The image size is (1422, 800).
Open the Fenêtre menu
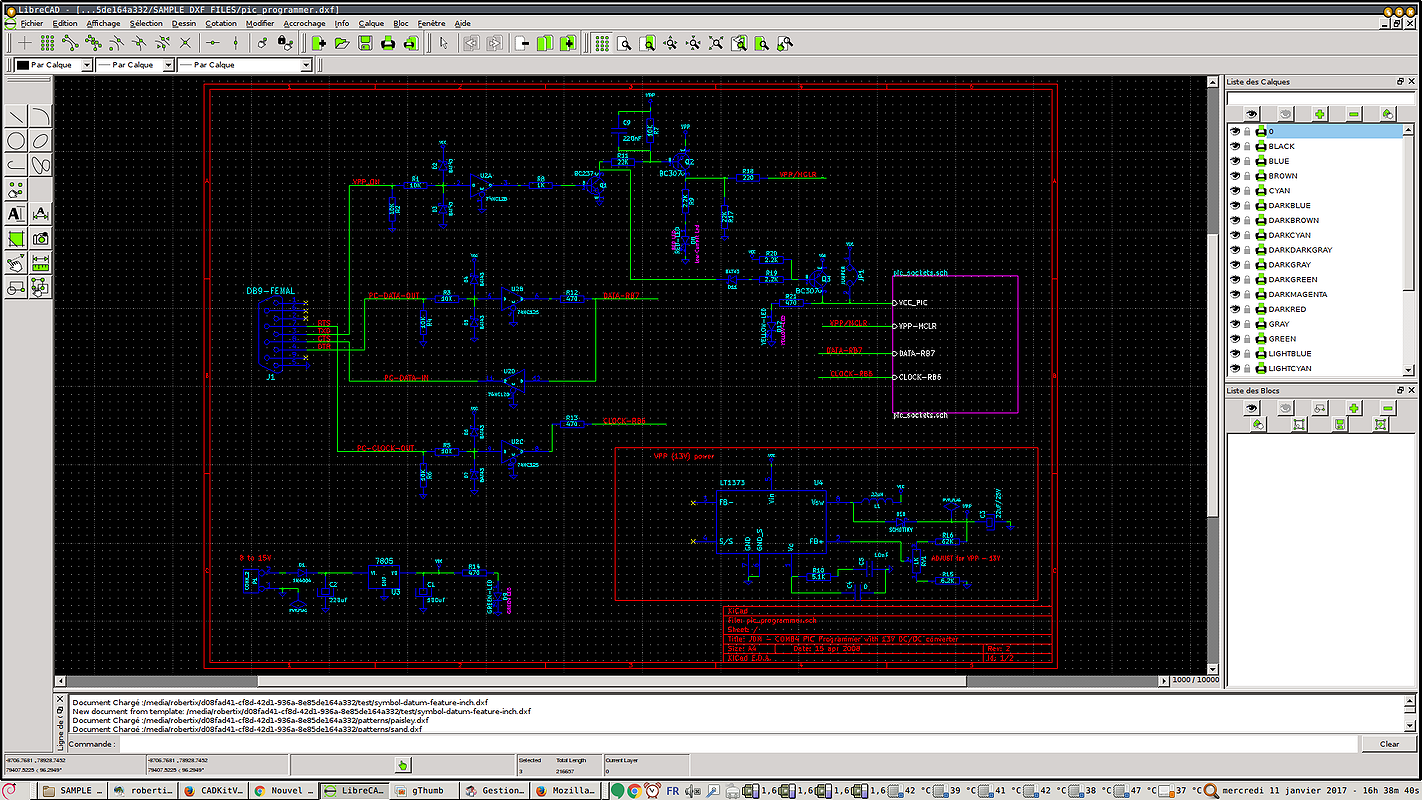pyautogui.click(x=432, y=23)
